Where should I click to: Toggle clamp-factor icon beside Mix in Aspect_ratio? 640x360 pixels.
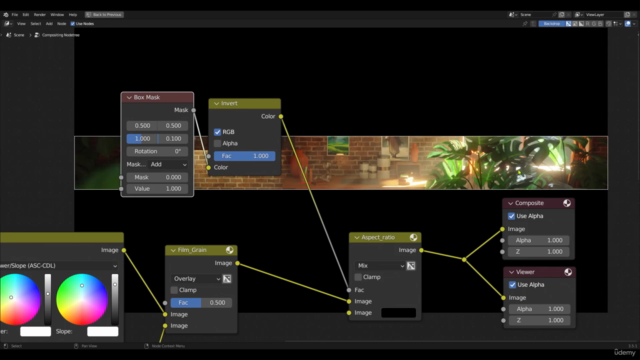click(411, 266)
